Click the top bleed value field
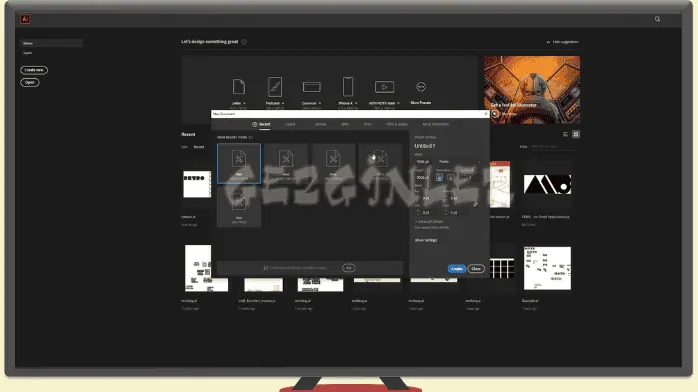 point(426,198)
